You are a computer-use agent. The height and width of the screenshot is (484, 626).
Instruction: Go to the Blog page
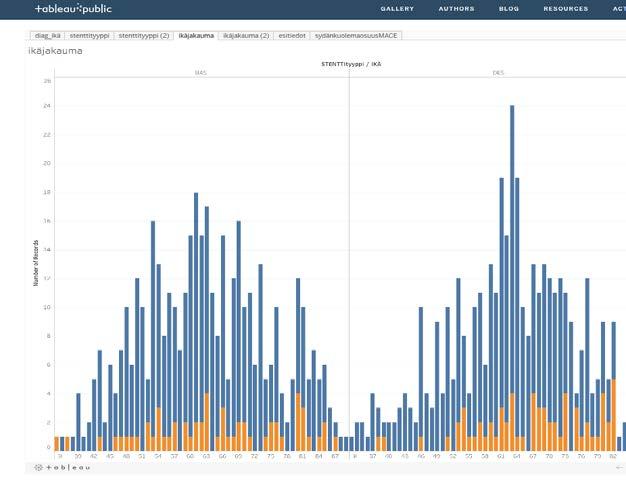[x=509, y=9]
